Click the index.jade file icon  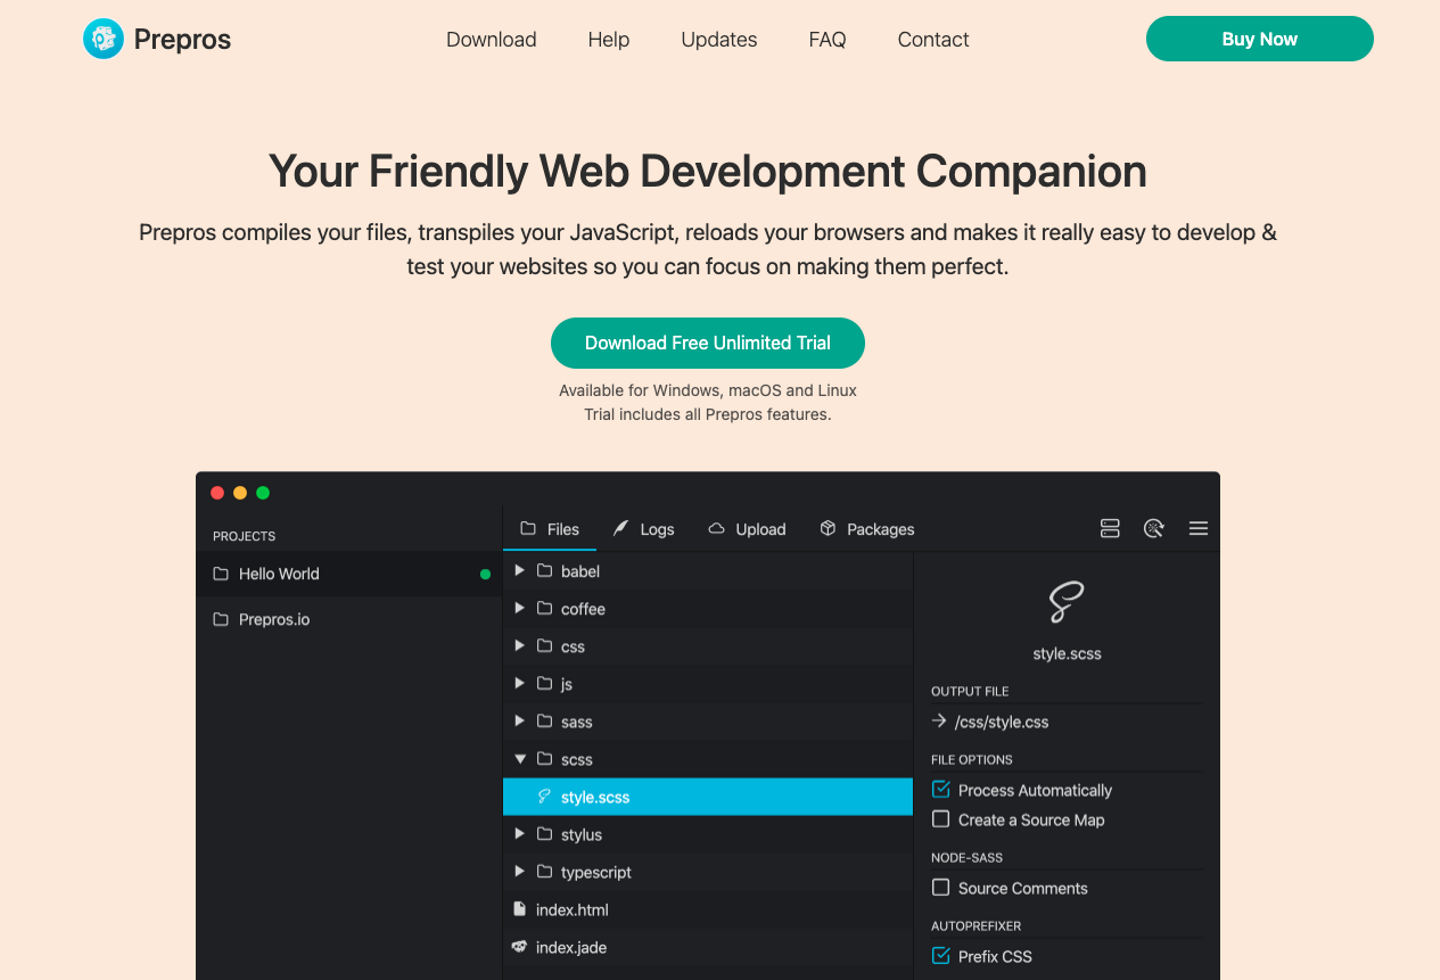(519, 946)
